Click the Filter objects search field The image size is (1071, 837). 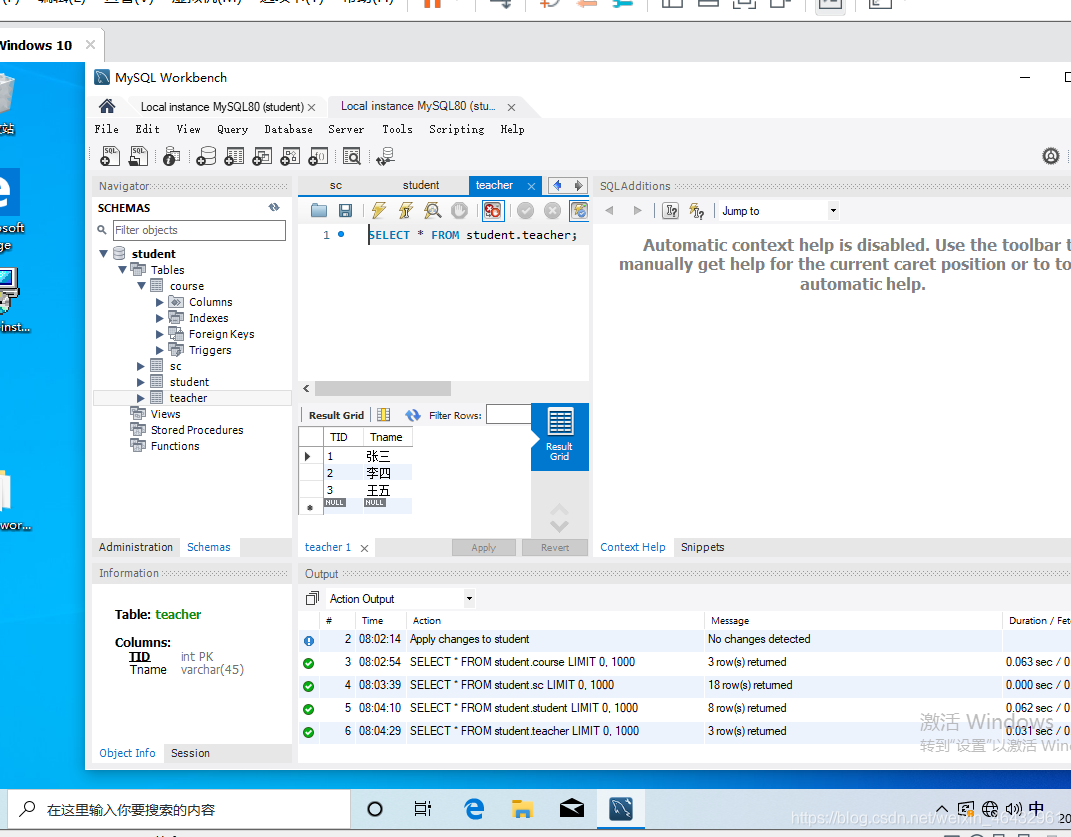pos(199,230)
